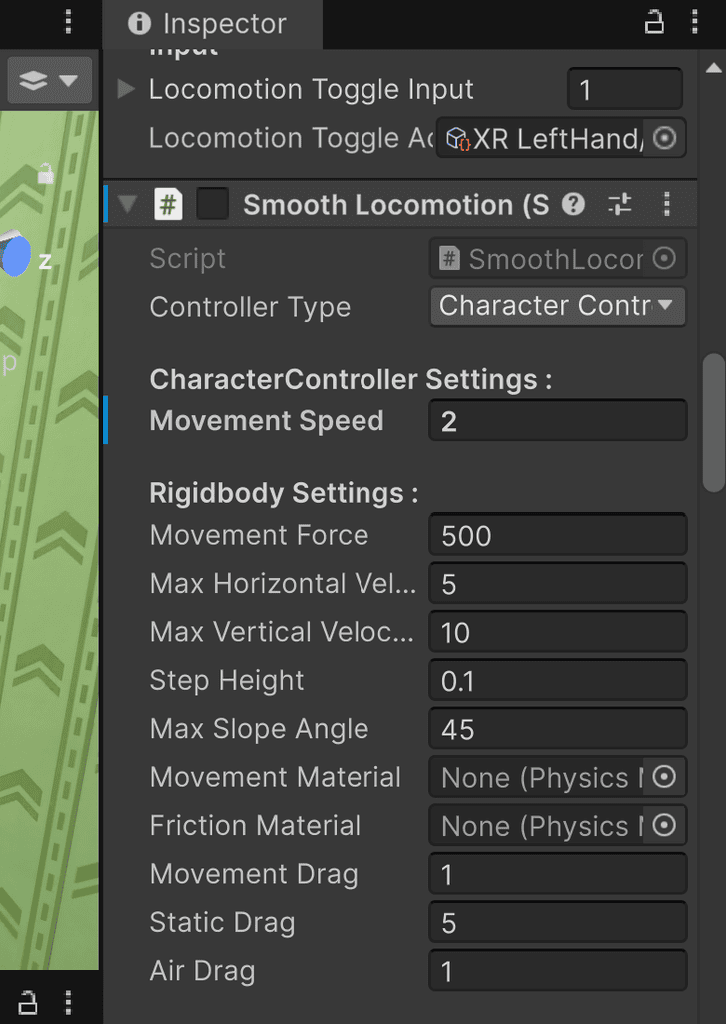Click Rigidbody Settings header text

pyautogui.click(x=284, y=493)
